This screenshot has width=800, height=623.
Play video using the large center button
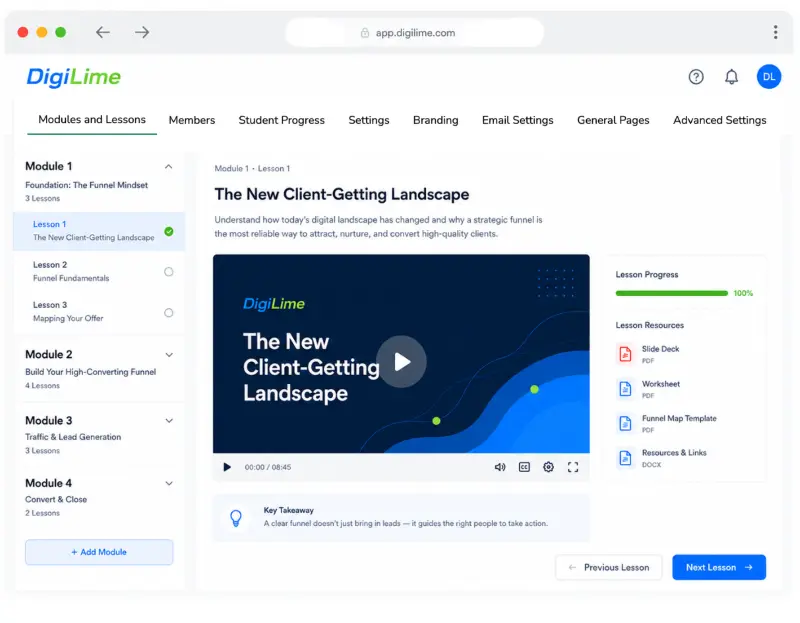click(402, 362)
